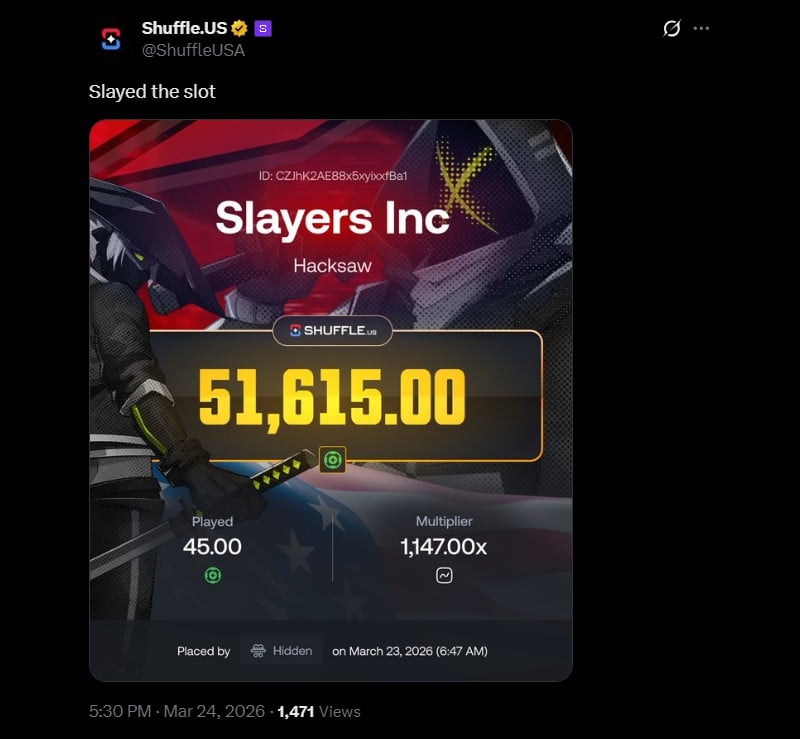This screenshot has height=739, width=800.
Task: Click the 51,615.00 win amount
Action: pos(332,397)
